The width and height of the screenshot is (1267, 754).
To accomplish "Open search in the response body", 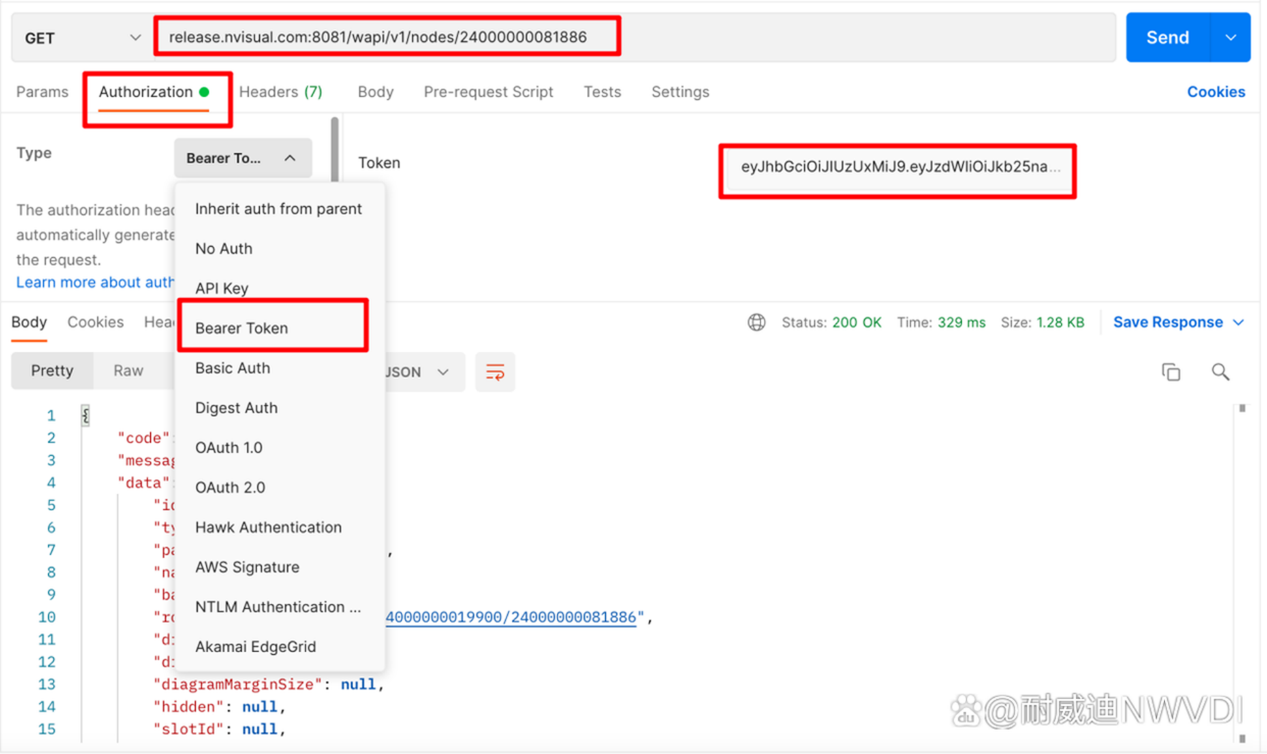I will [x=1220, y=372].
